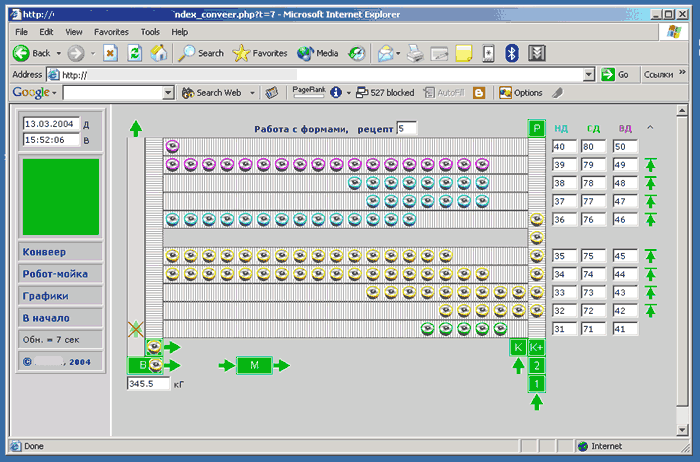The width and height of the screenshot is (700, 462).
Task: Open the address bar dropdown
Action: [x=590, y=74]
